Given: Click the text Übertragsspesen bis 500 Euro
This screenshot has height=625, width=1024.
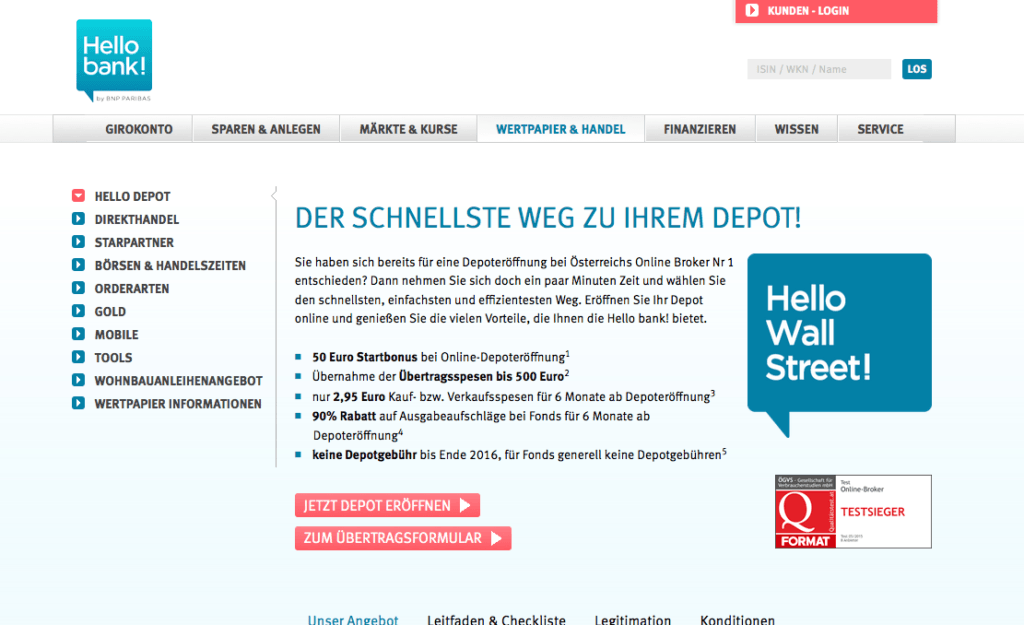Looking at the screenshot, I should tap(481, 376).
